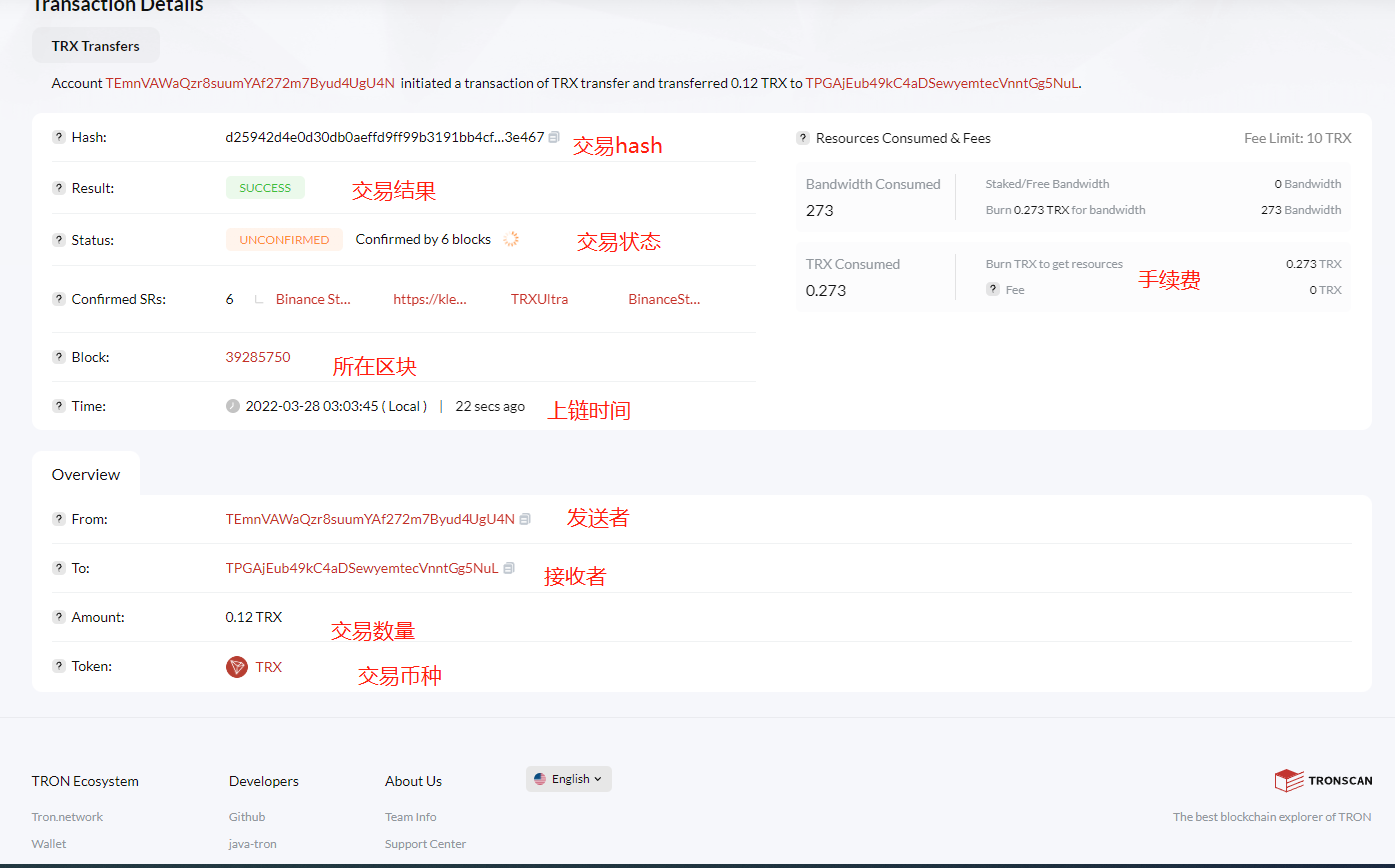Open the To address link in Overview
This screenshot has width=1395, height=868.
tap(362, 568)
